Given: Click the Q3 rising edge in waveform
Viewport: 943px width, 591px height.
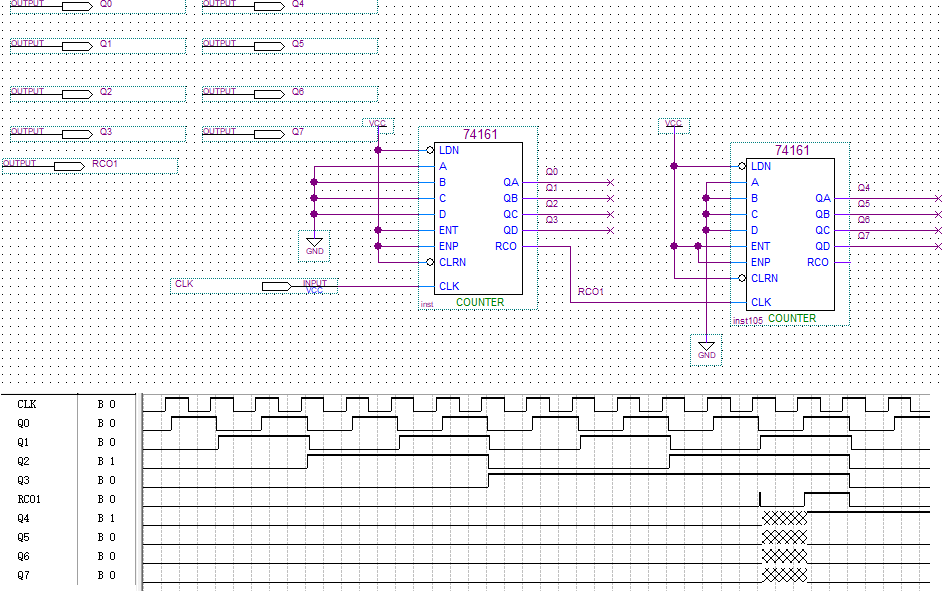Looking at the screenshot, I should [x=488, y=480].
